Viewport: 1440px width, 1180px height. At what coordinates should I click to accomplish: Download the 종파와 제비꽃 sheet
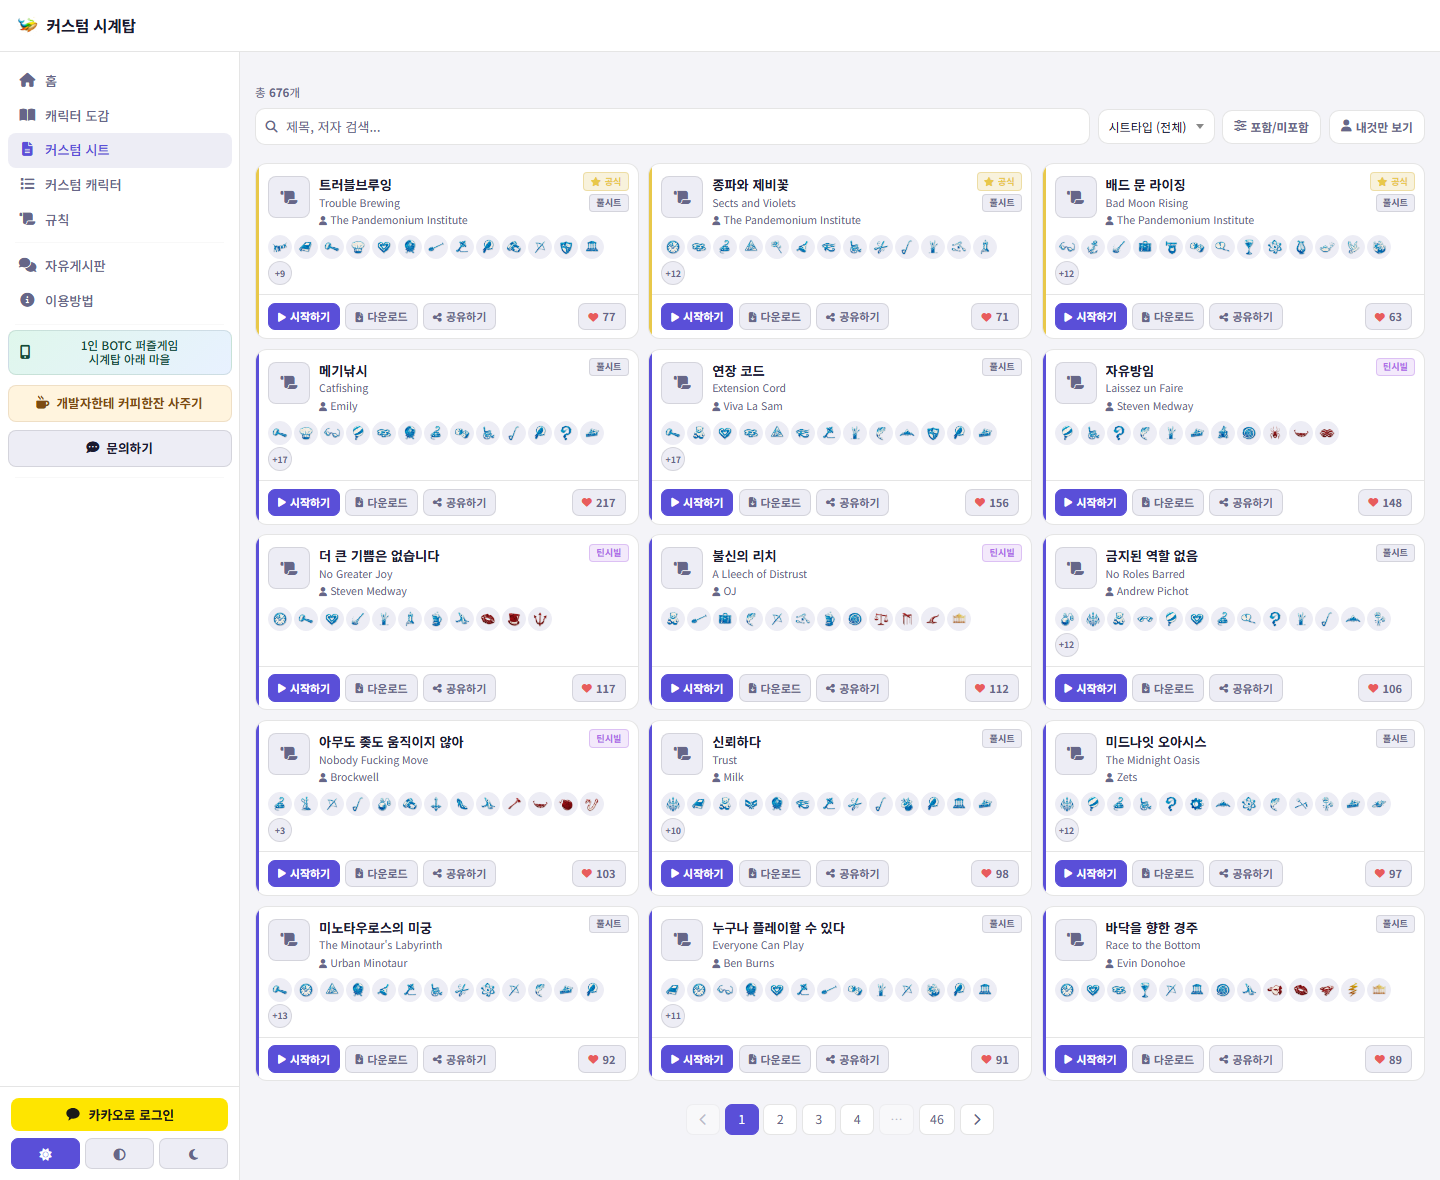775,317
